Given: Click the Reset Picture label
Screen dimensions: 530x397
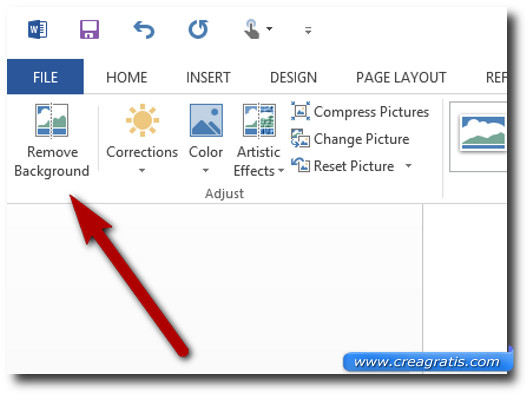Looking at the screenshot, I should 354,166.
